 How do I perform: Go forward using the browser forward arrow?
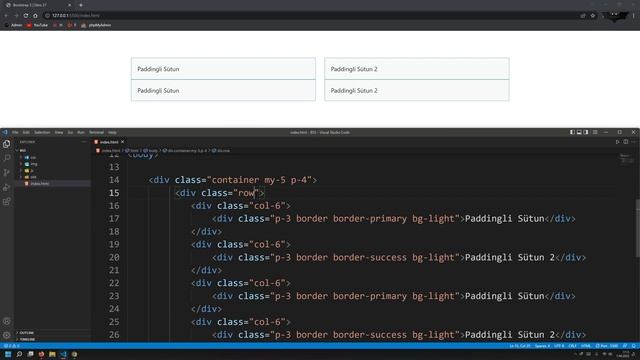[x=16, y=16]
